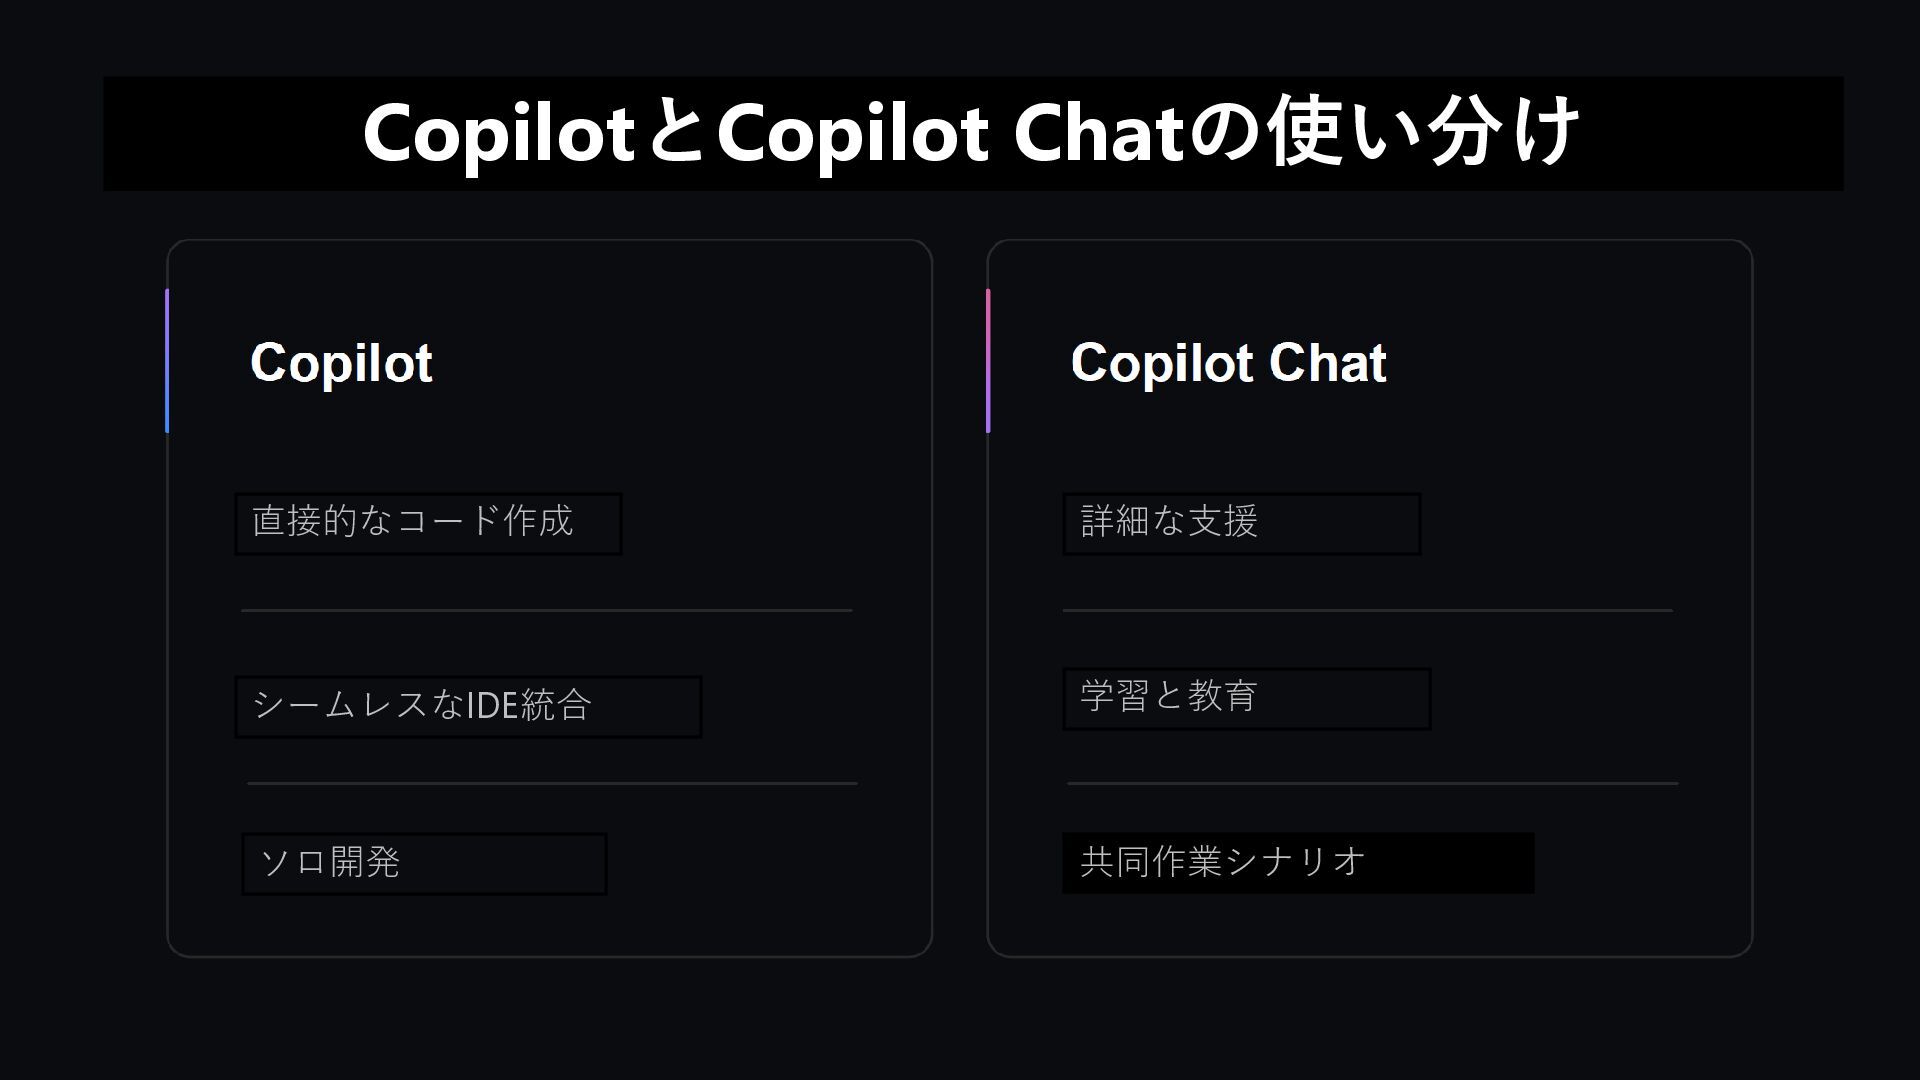The image size is (1920, 1080).
Task: Select the divider line below '直接的なコード作成'
Action: click(x=546, y=610)
